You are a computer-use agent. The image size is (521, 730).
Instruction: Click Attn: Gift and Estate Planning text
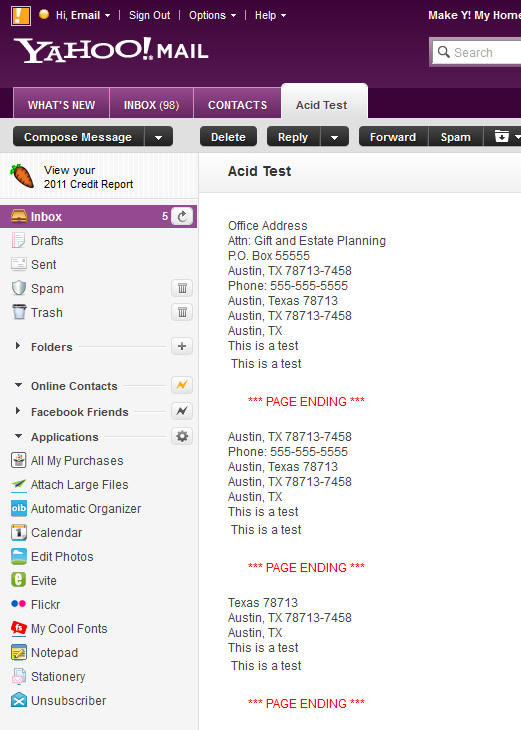(x=307, y=241)
